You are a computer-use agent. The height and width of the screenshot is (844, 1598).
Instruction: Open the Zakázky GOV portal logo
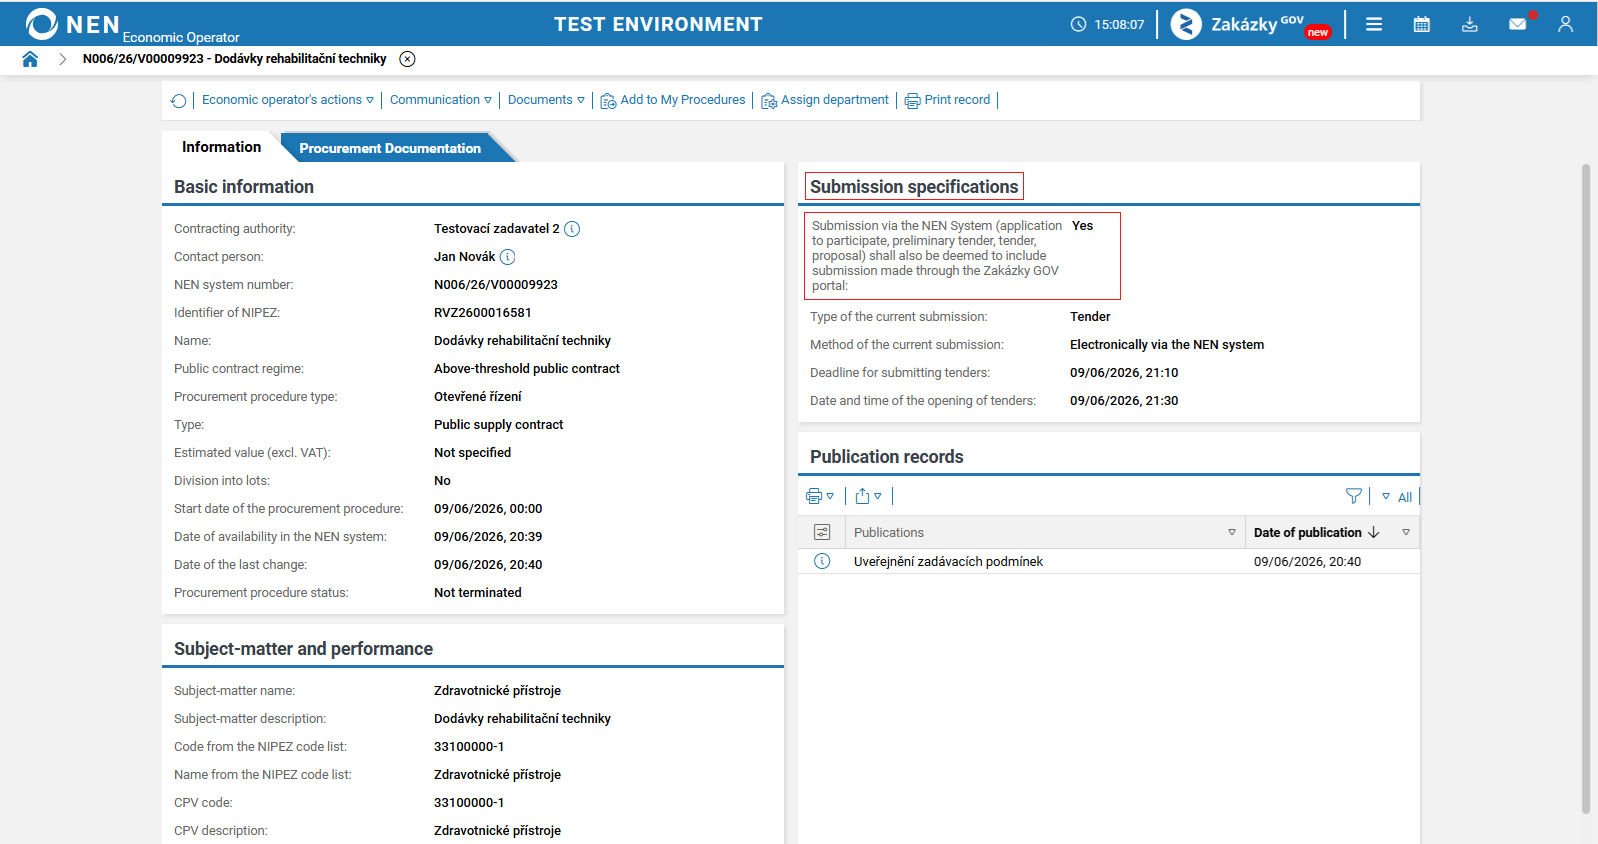pyautogui.click(x=1250, y=24)
